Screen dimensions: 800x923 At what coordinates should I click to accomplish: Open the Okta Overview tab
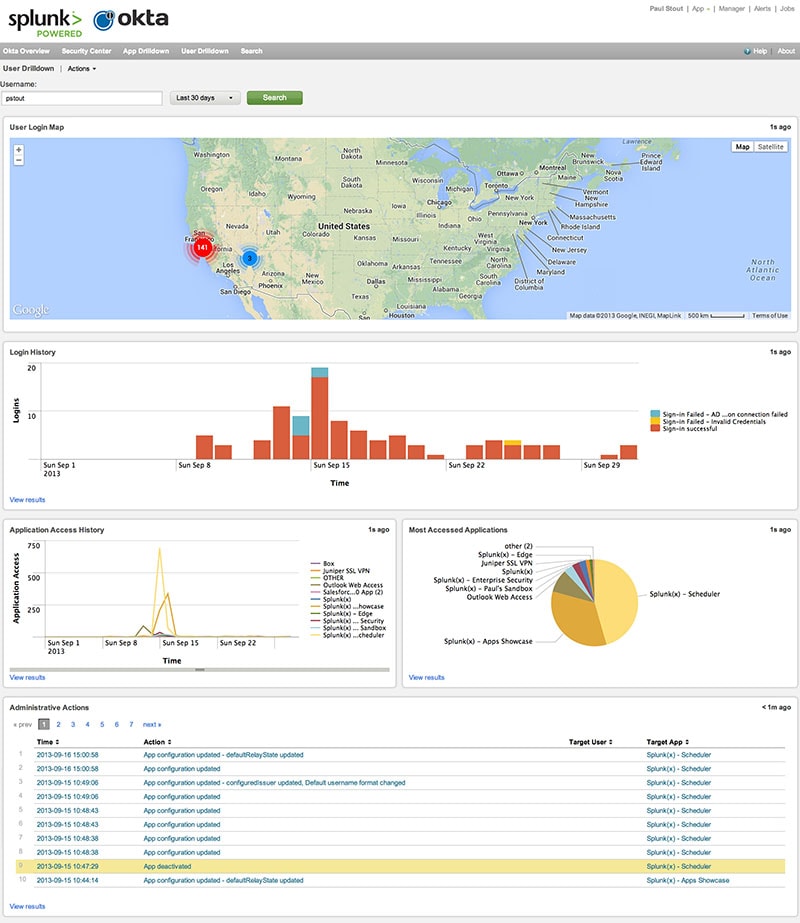click(x=26, y=51)
